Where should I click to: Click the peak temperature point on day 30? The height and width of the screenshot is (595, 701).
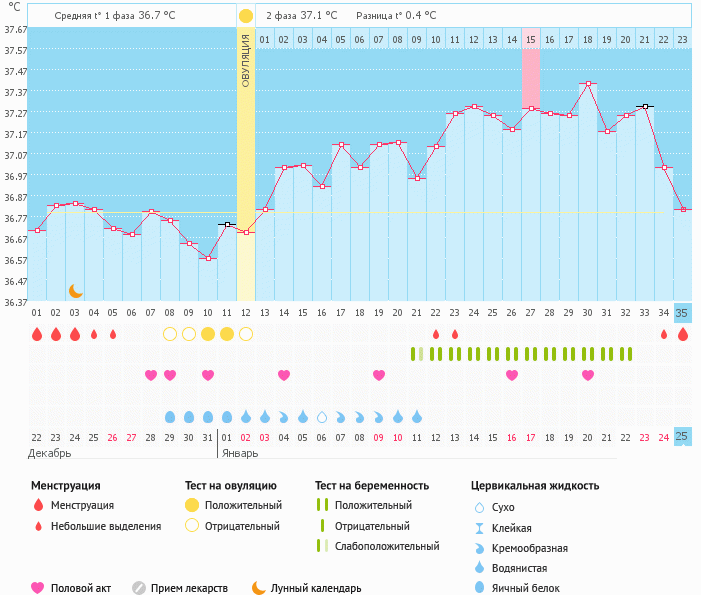[x=588, y=84]
